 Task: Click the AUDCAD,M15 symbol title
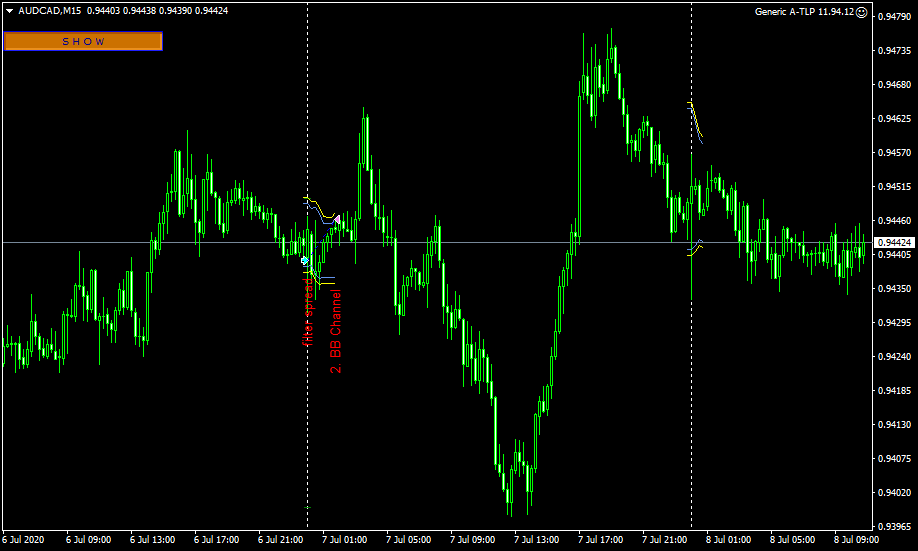(x=50, y=11)
